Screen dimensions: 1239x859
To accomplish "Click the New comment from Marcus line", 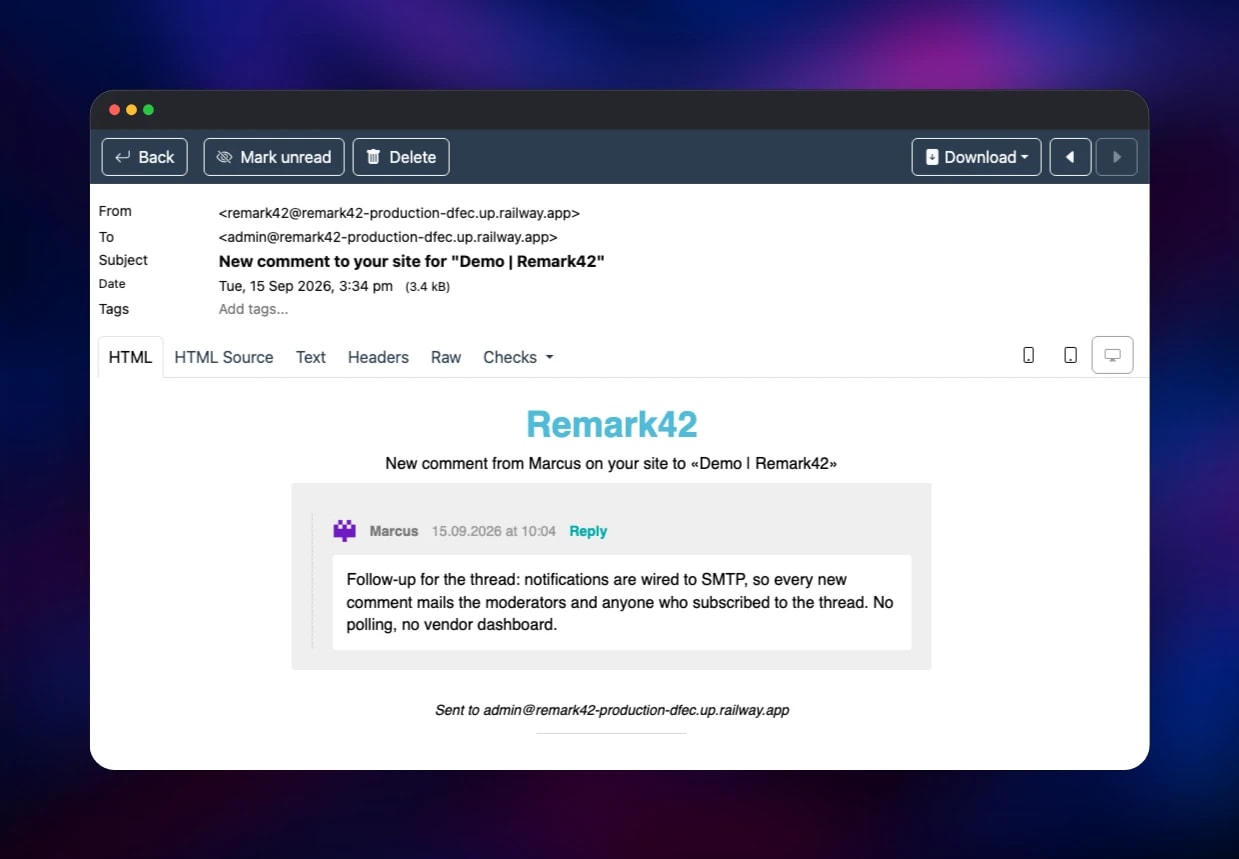I will 611,464.
